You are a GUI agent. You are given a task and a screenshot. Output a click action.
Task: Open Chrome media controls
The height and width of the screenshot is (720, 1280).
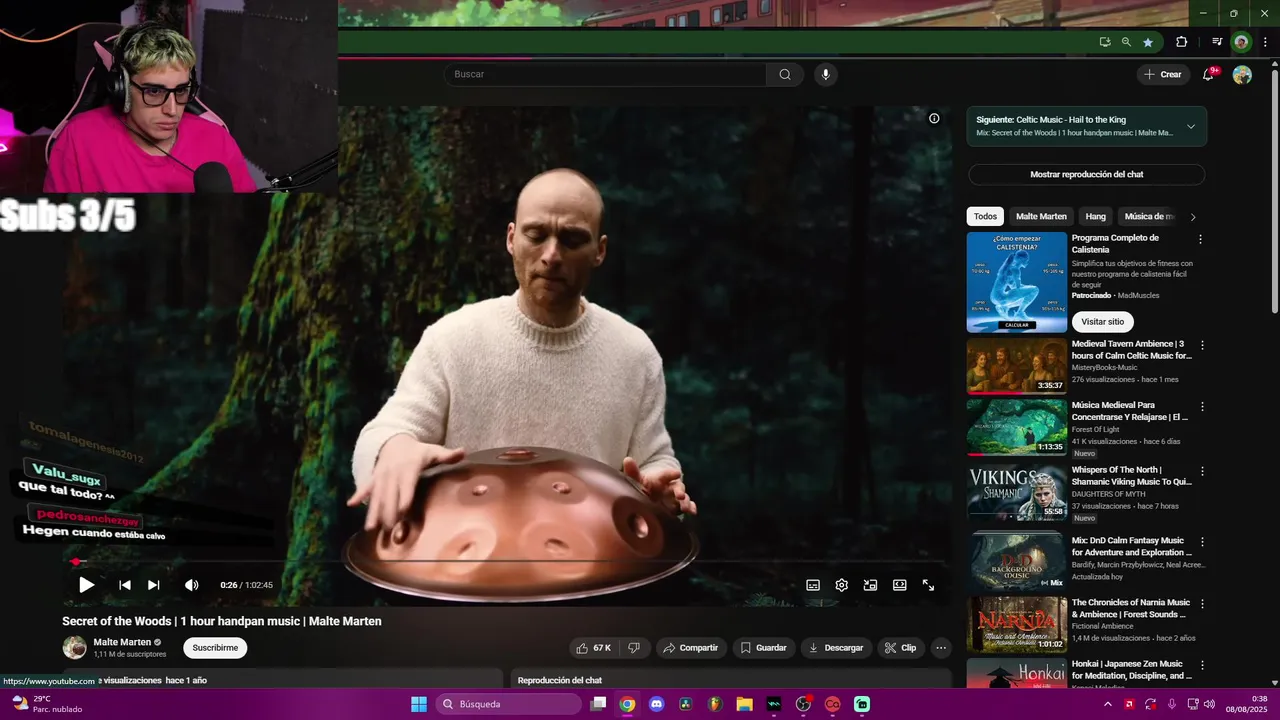[x=1217, y=42]
